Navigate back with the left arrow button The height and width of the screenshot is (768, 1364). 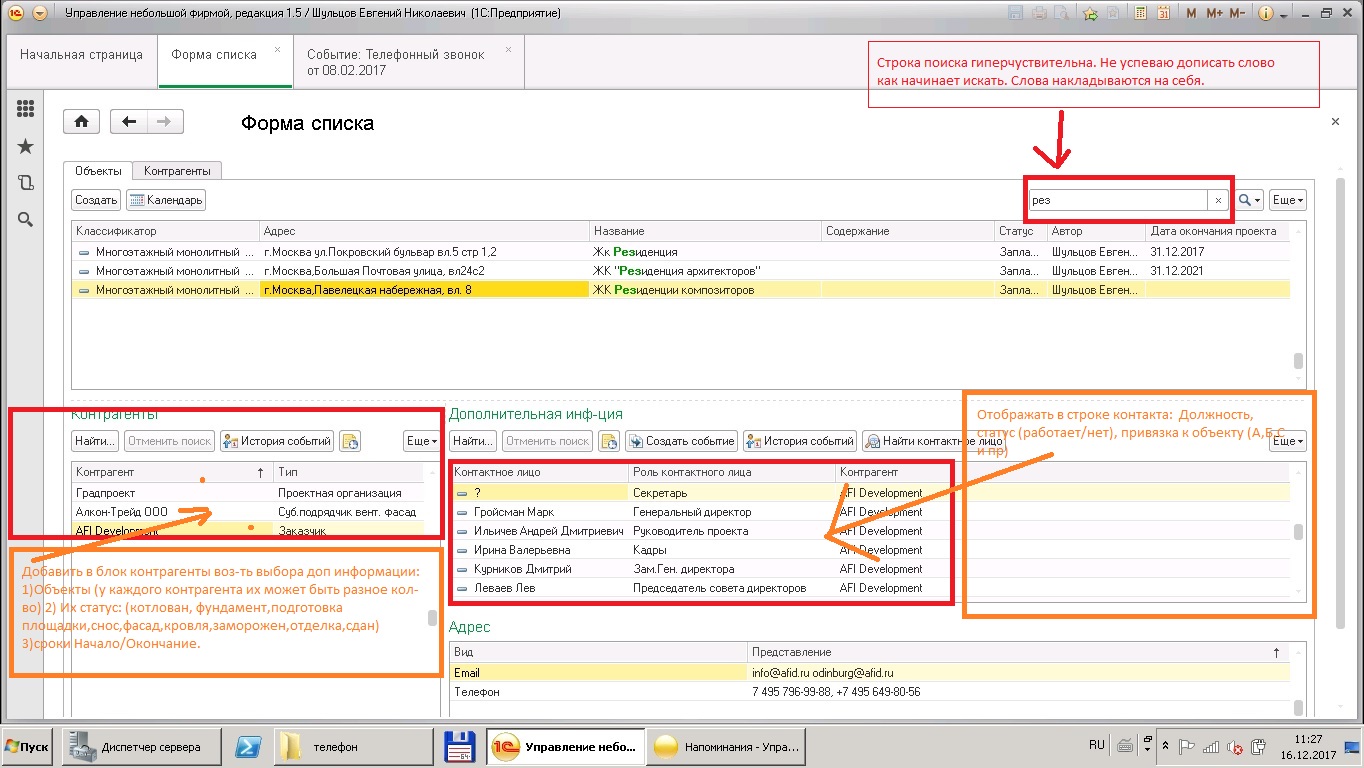click(128, 122)
